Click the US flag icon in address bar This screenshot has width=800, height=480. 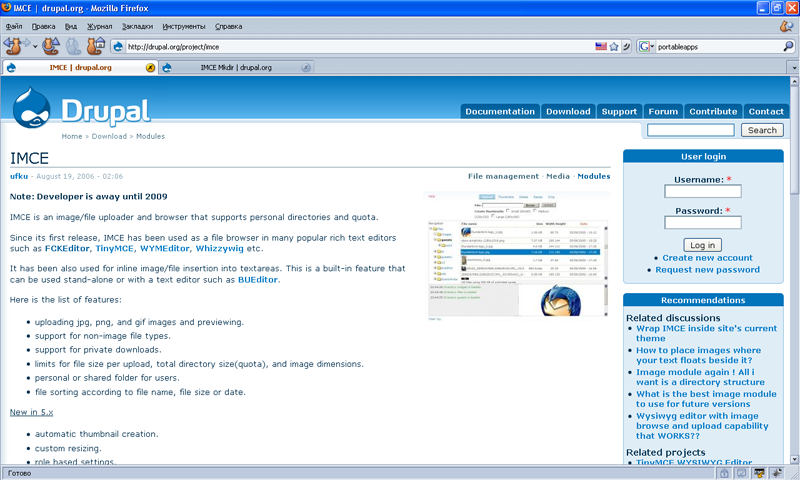click(601, 46)
